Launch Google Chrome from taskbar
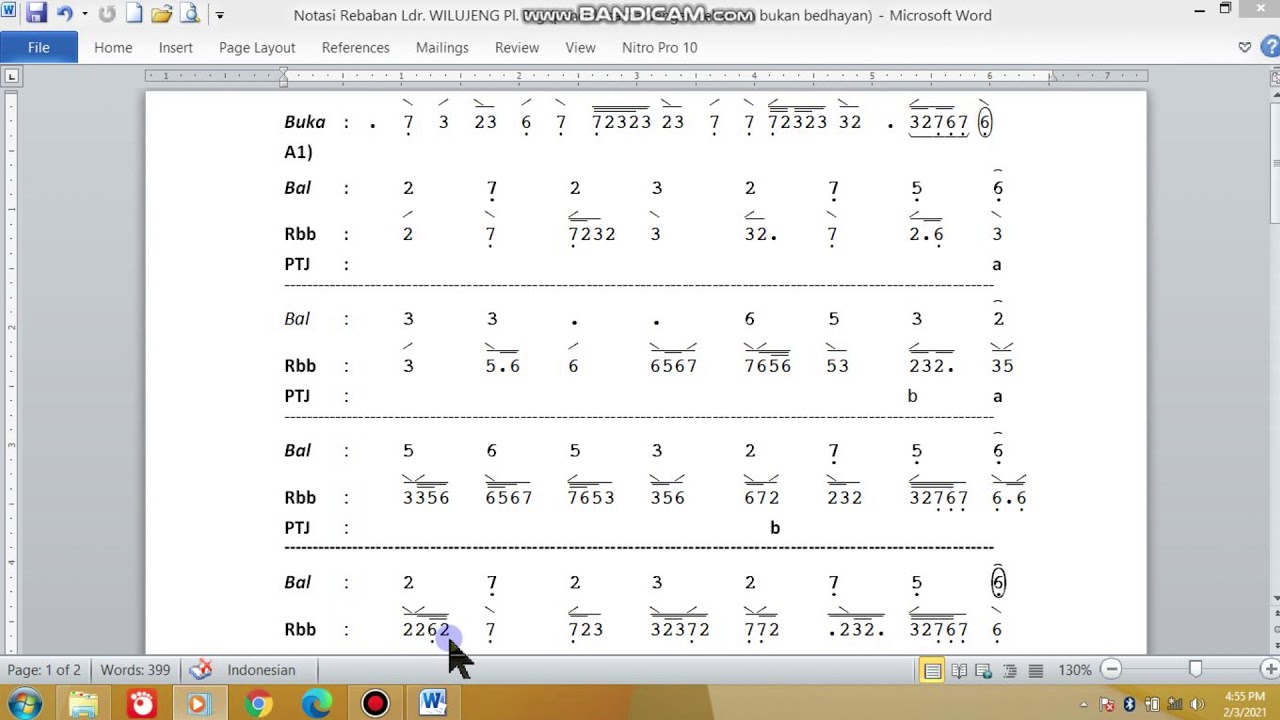The image size is (1280, 720). click(x=258, y=704)
